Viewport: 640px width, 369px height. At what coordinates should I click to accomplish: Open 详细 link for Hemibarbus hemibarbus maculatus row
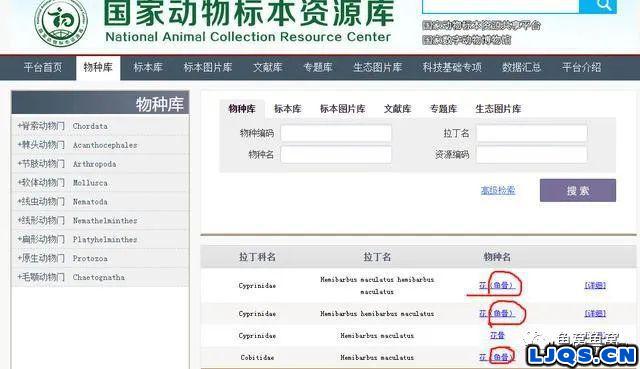tap(595, 313)
